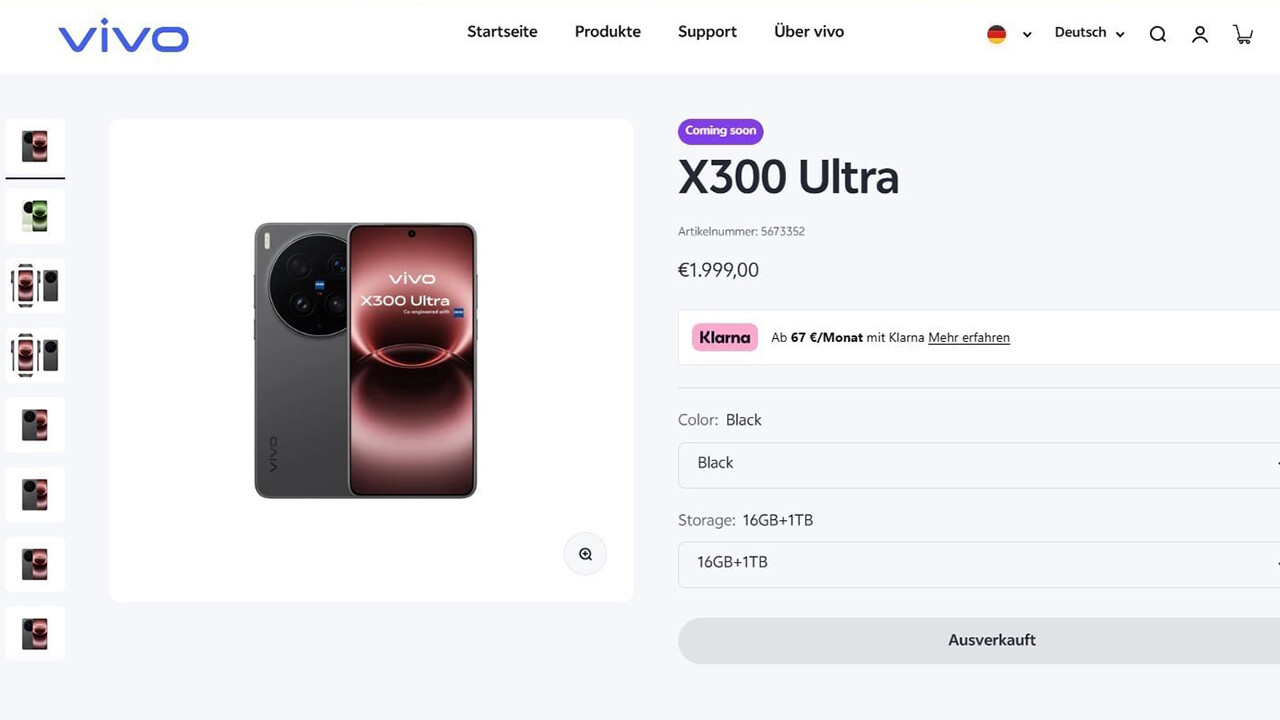Select the first product thumbnail

click(35, 147)
